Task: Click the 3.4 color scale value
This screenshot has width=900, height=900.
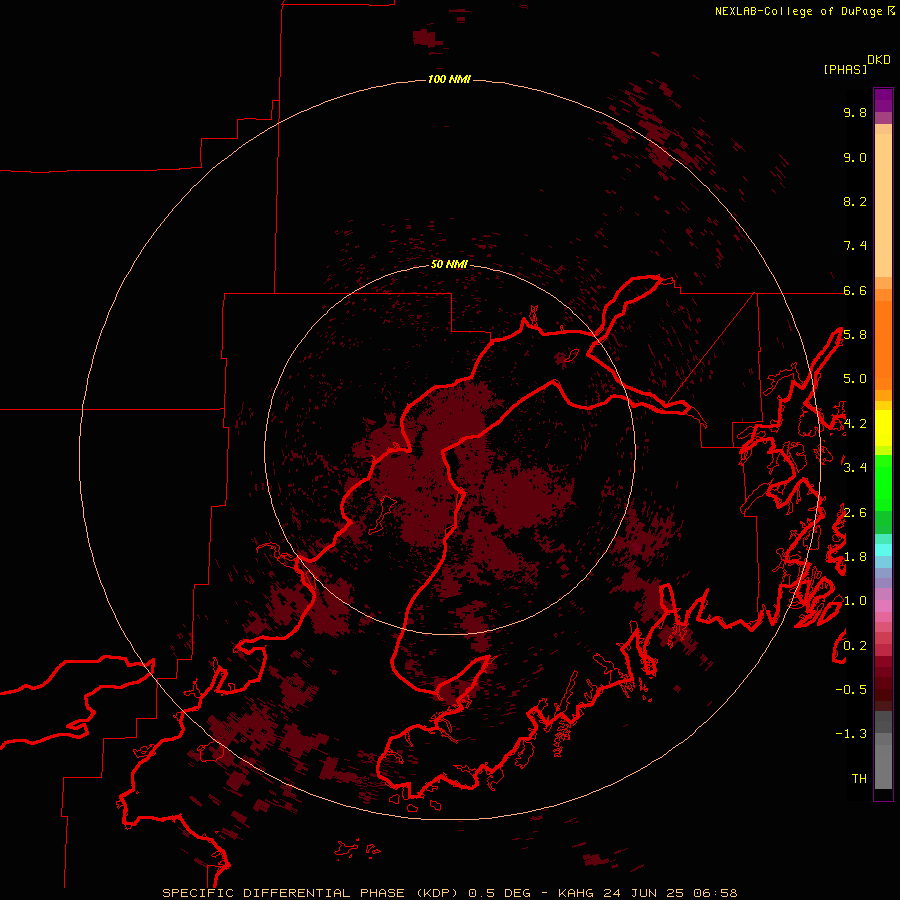Action: pos(855,468)
